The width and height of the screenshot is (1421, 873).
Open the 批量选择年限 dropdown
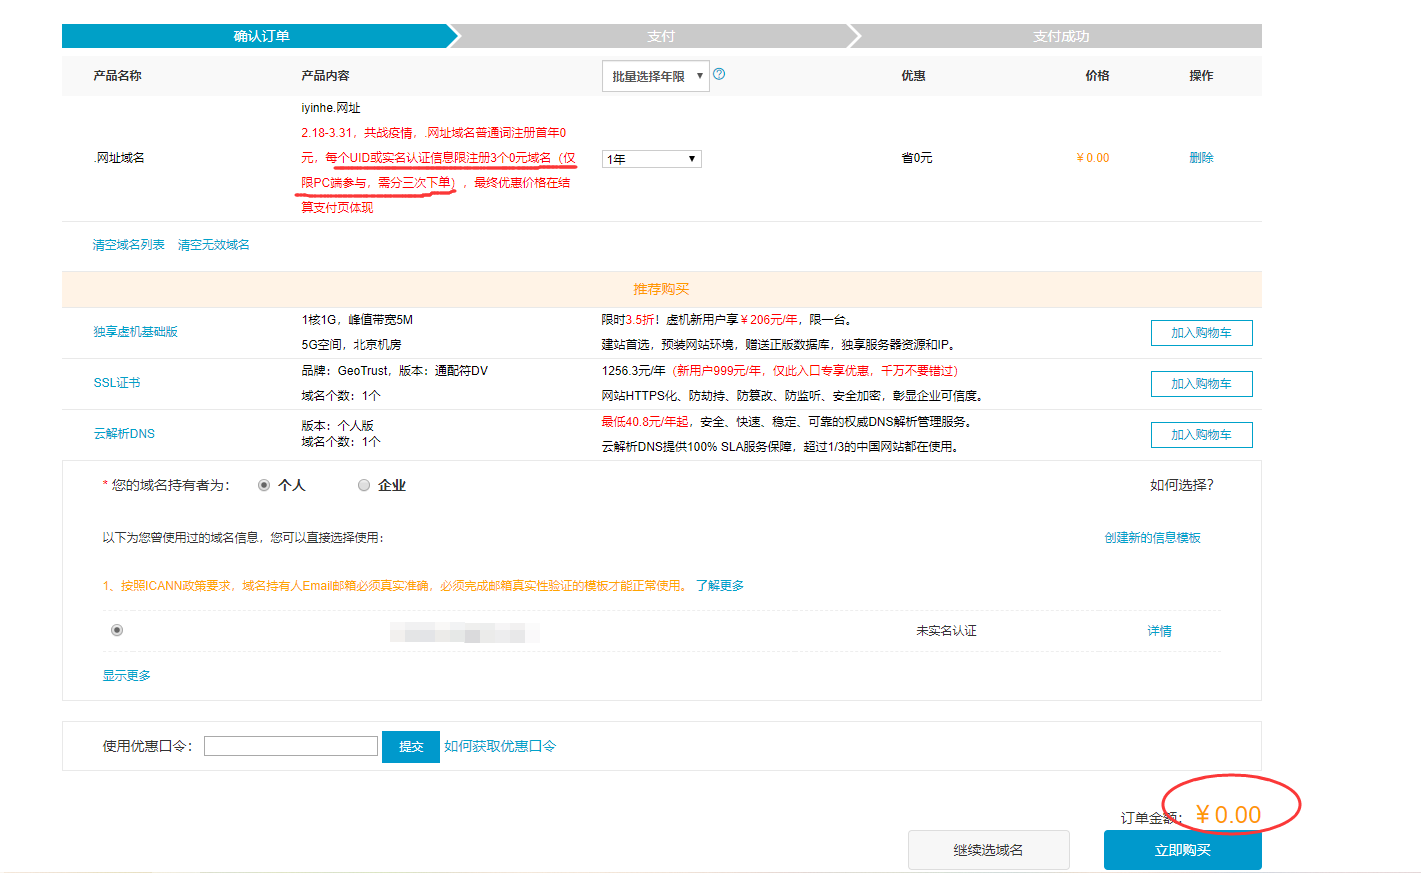coord(655,76)
